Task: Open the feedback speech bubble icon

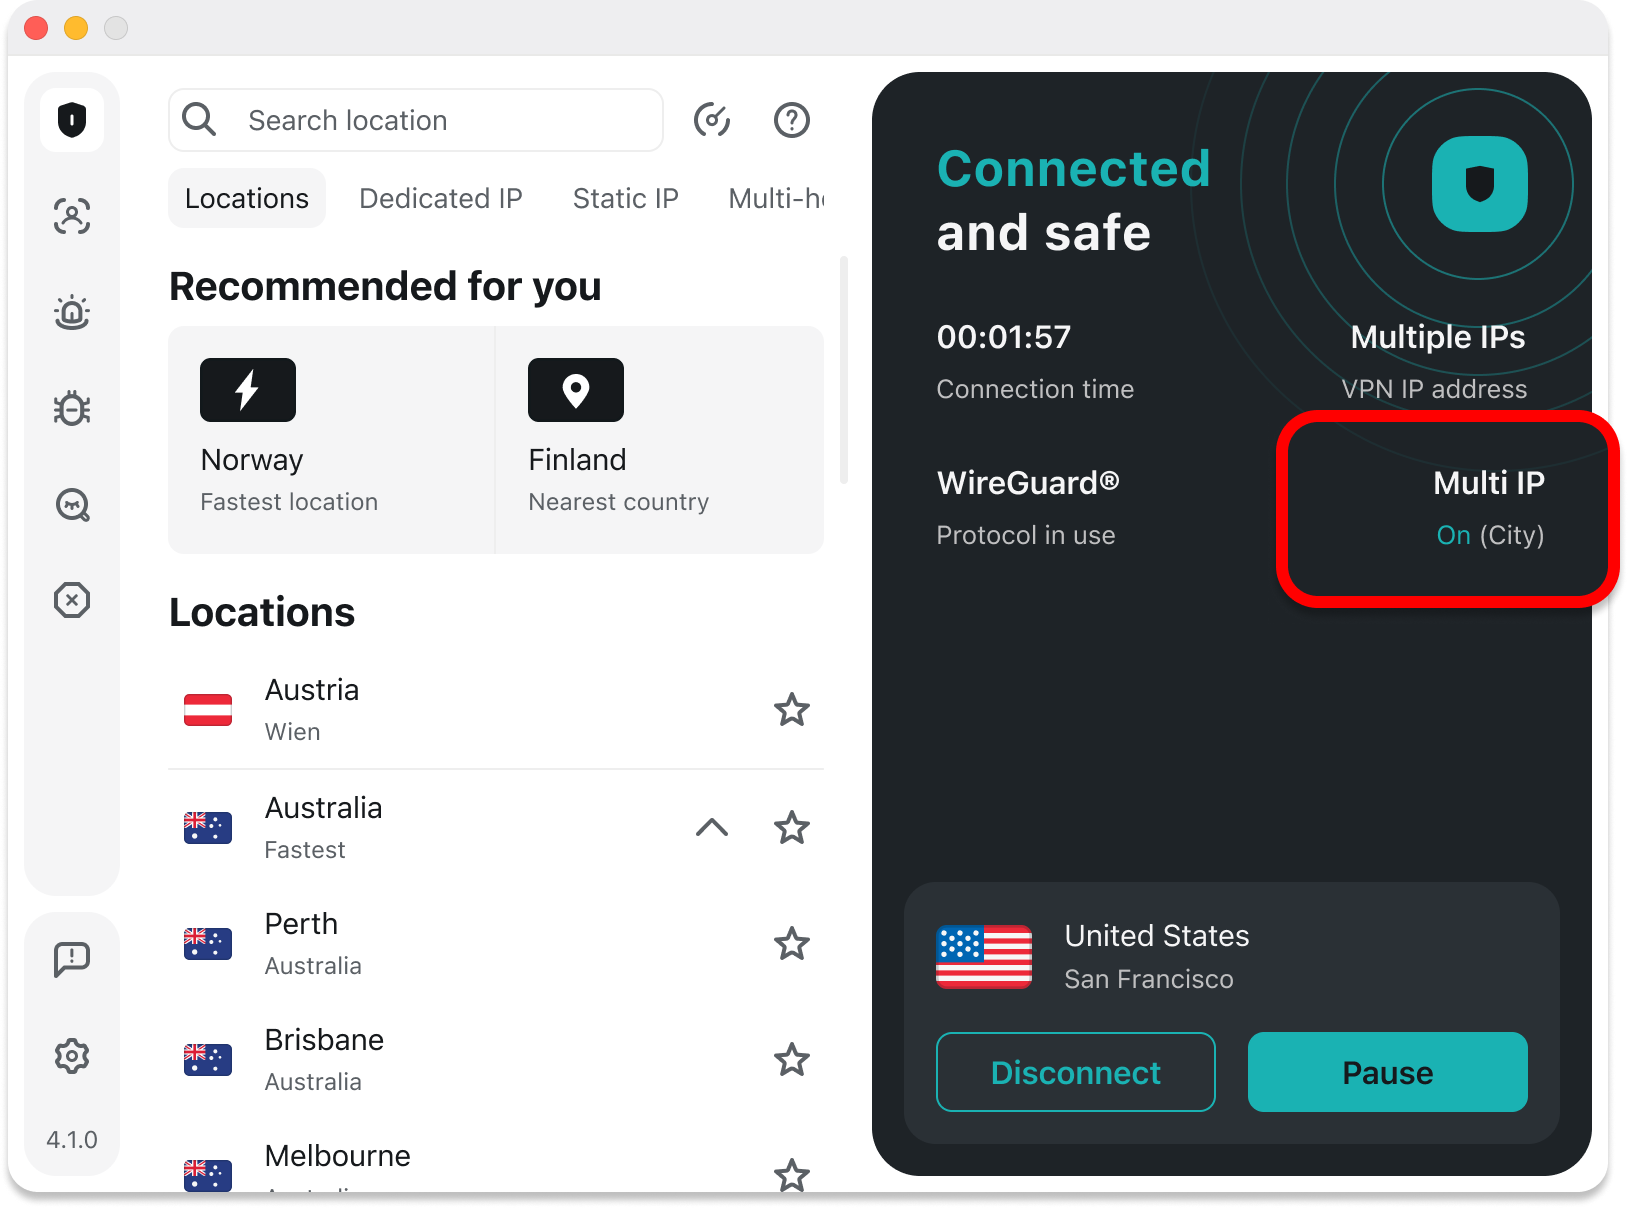Action: point(72,959)
